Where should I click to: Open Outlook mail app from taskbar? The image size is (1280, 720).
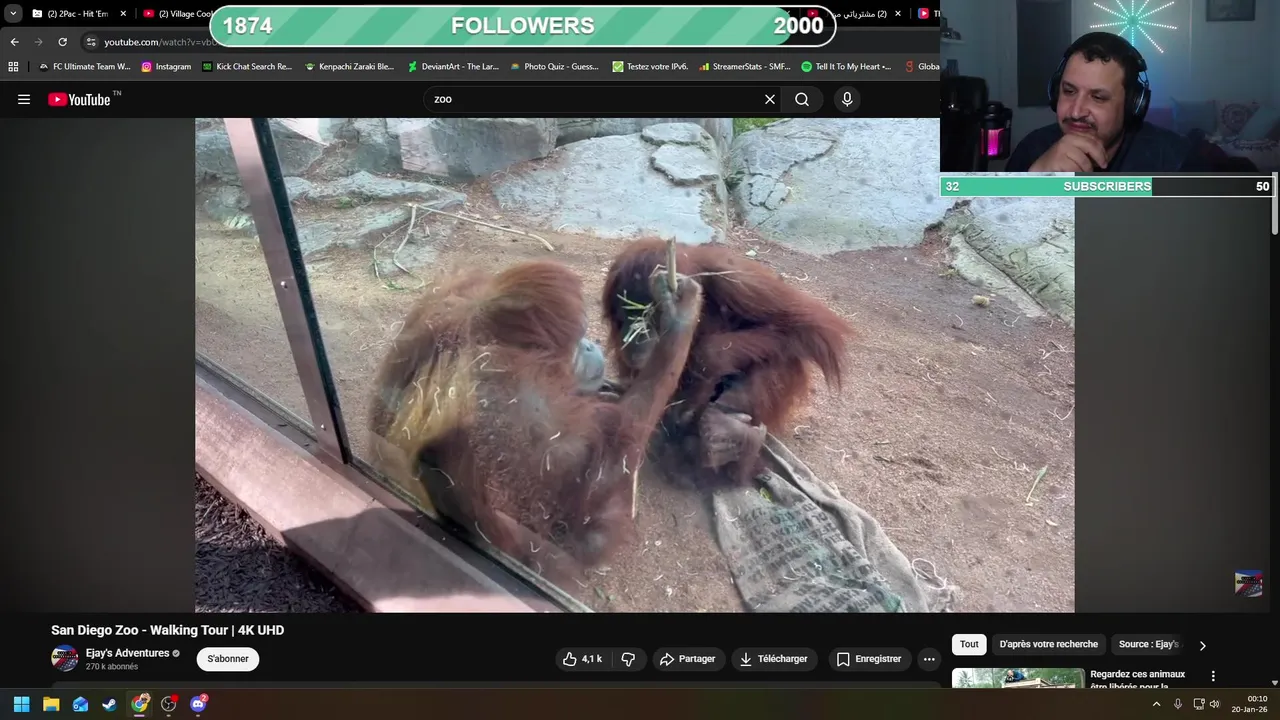click(x=80, y=704)
